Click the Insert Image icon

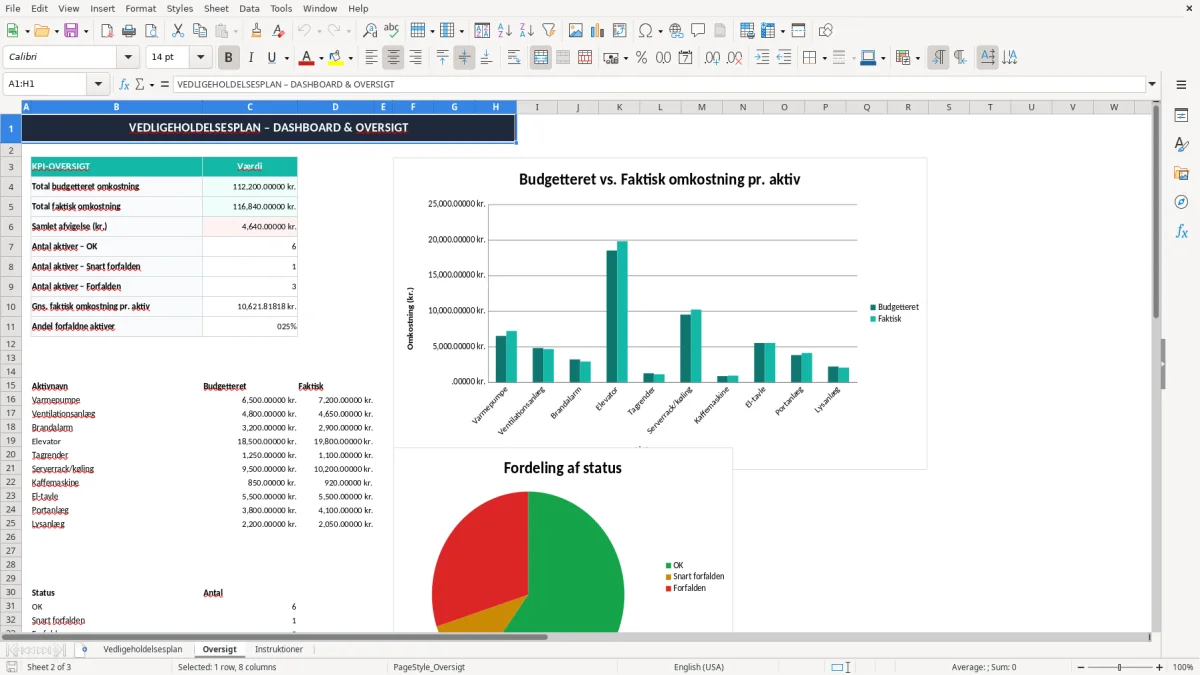pos(576,31)
